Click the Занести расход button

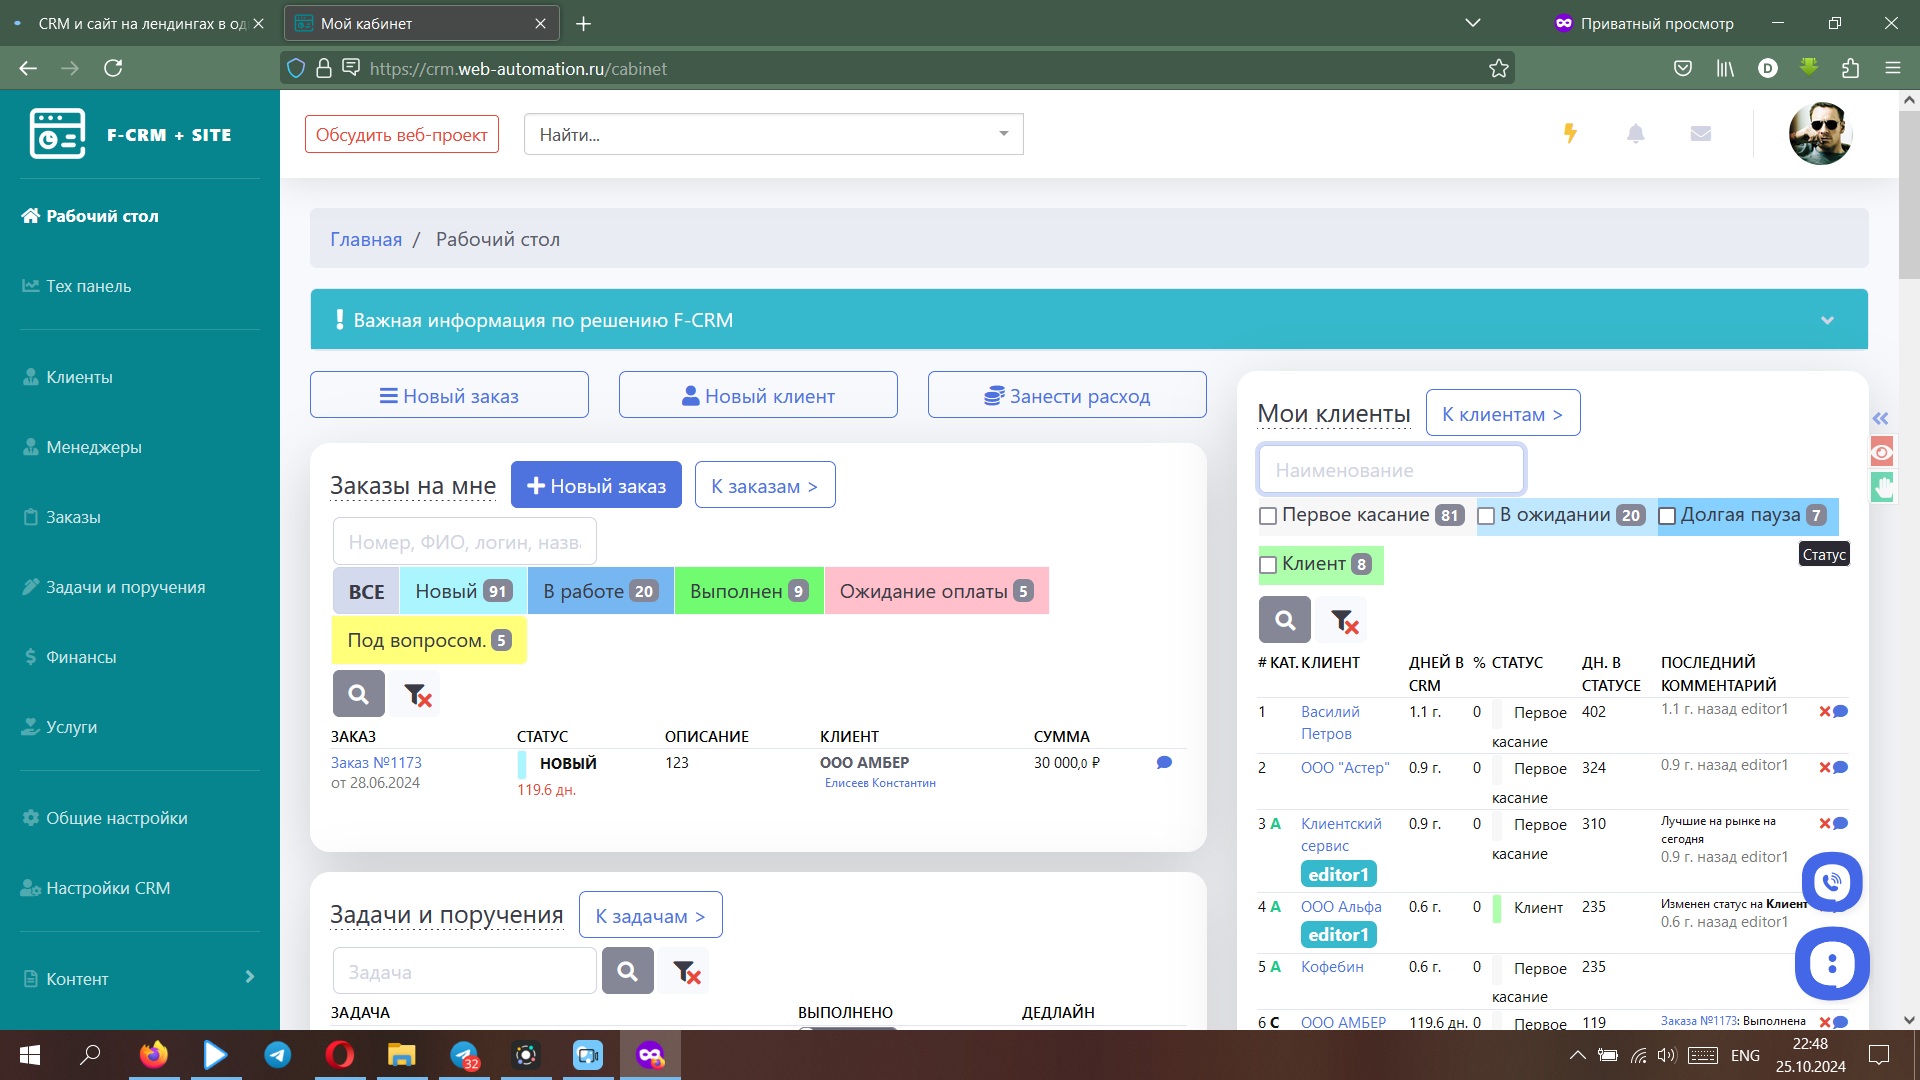coord(1067,396)
